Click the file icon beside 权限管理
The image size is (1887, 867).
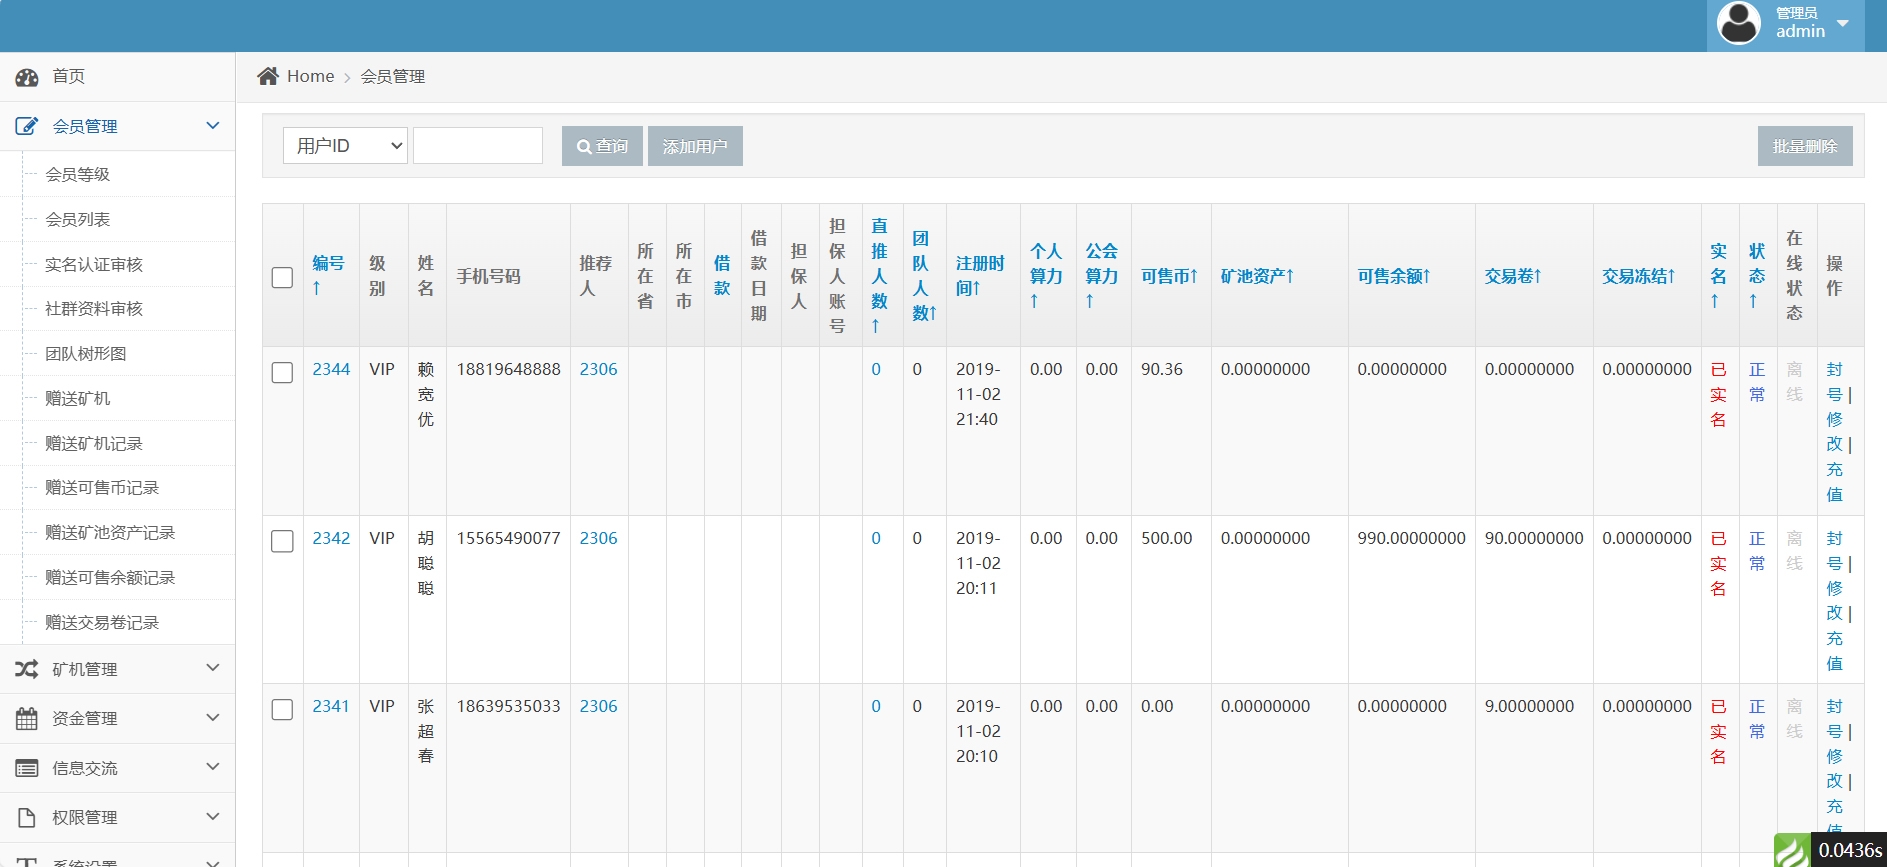click(x=27, y=817)
